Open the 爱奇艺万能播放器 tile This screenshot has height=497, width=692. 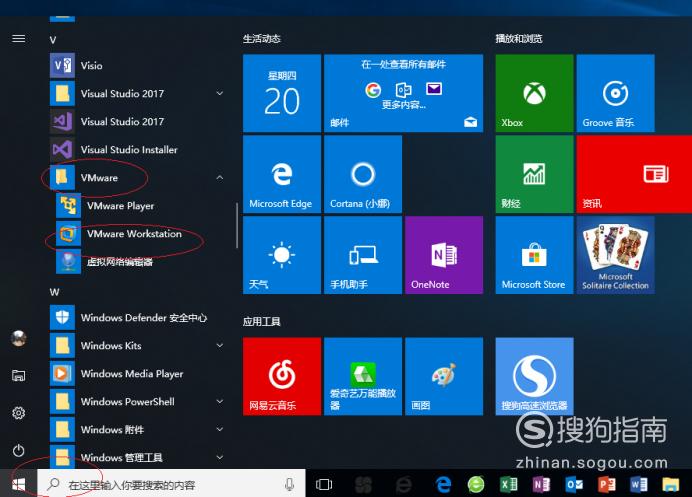(x=363, y=376)
